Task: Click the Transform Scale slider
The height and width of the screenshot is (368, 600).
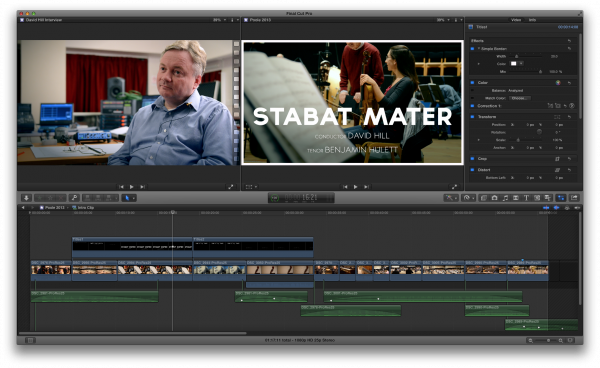Action: [x=525, y=140]
